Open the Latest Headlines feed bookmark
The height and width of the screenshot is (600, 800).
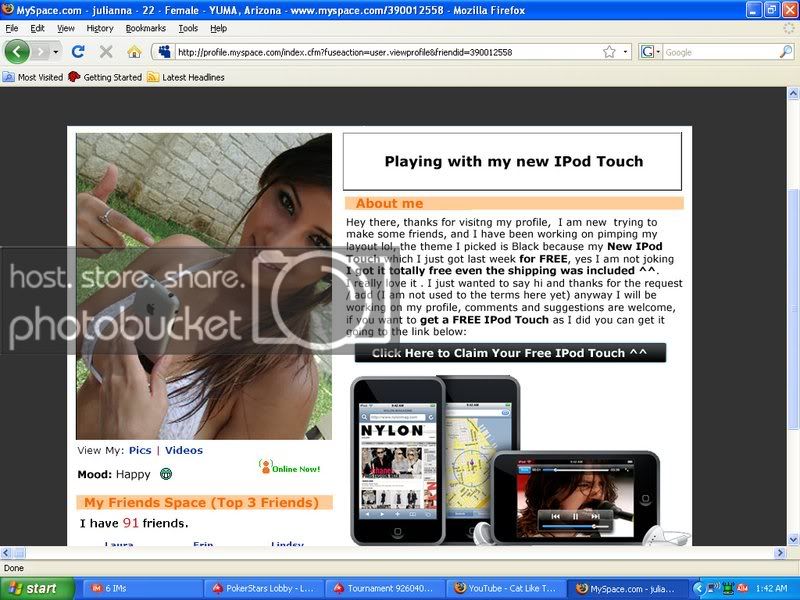pos(186,77)
